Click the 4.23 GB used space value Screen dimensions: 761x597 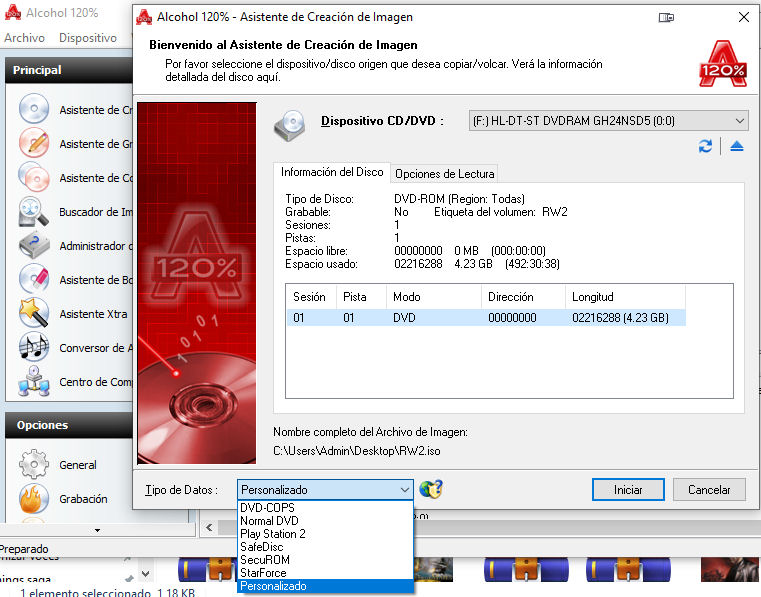pos(473,264)
